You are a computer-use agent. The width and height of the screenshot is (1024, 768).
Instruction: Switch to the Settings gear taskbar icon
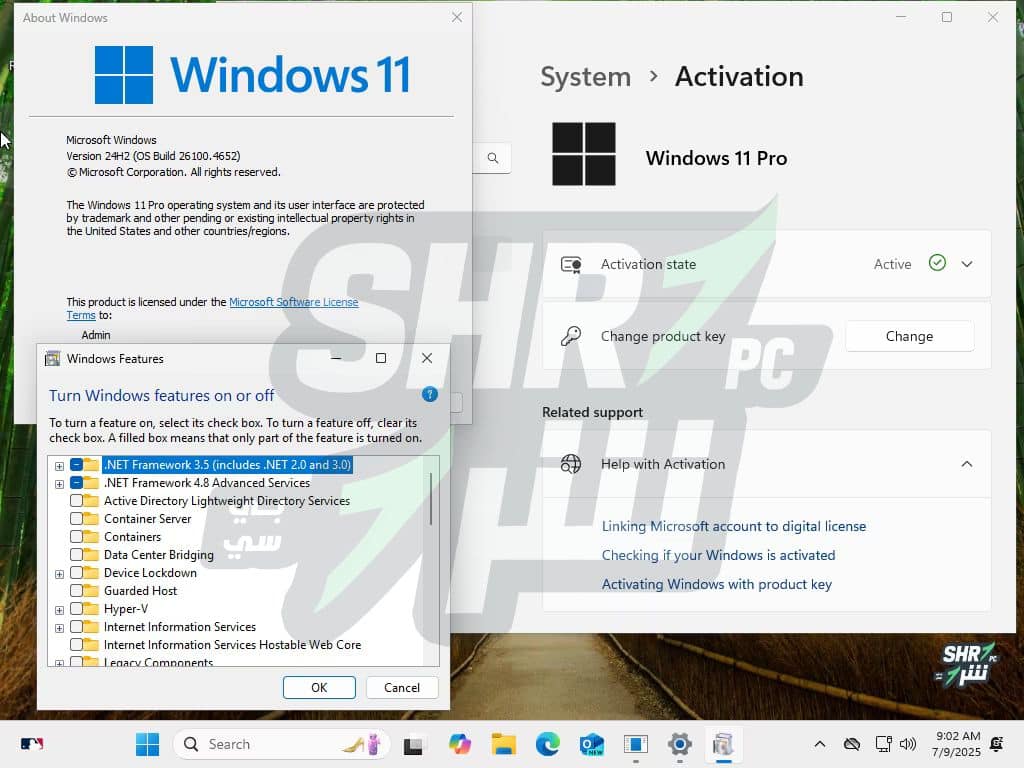tap(679, 744)
